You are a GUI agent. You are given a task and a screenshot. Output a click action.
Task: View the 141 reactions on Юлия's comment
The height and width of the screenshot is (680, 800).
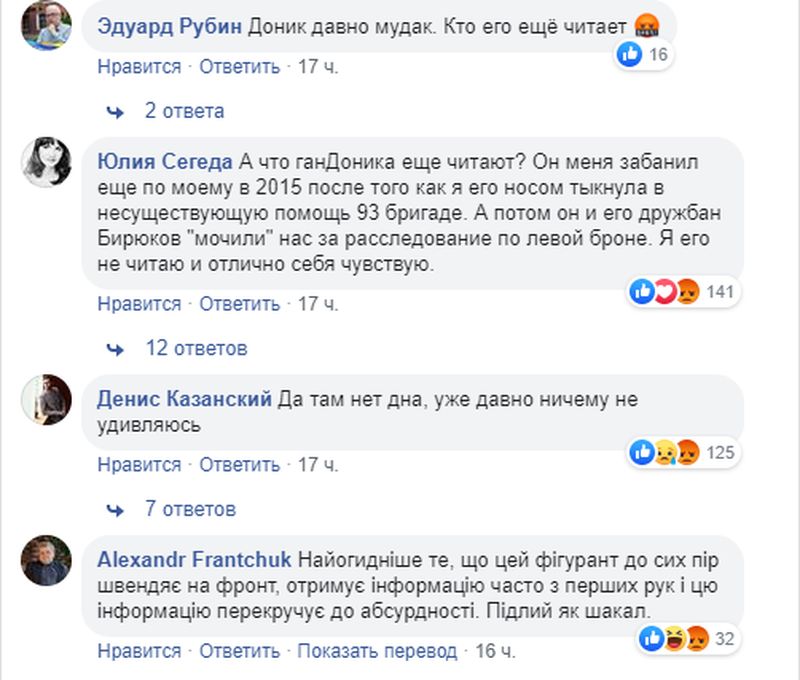point(683,292)
